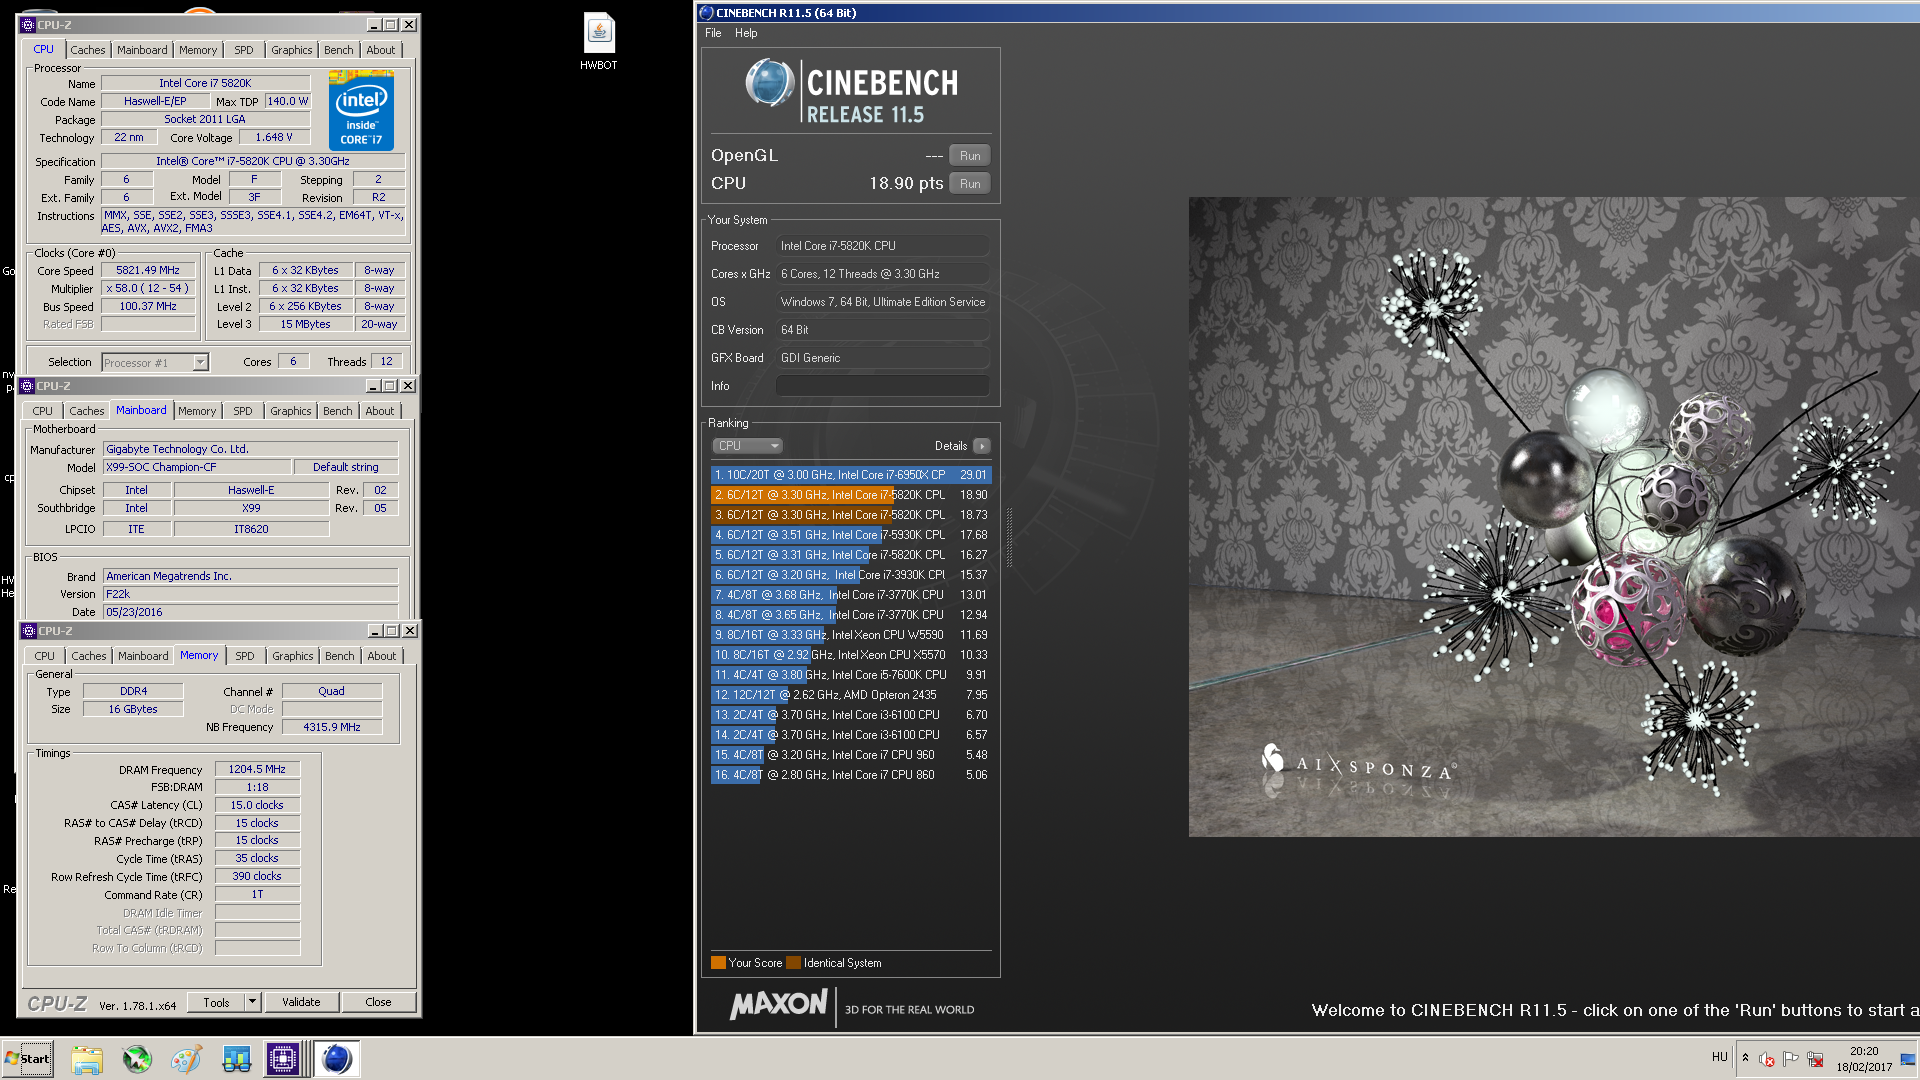This screenshot has height=1080, width=1920.
Task: Click the multiplier value x 58.0
Action: click(x=148, y=288)
